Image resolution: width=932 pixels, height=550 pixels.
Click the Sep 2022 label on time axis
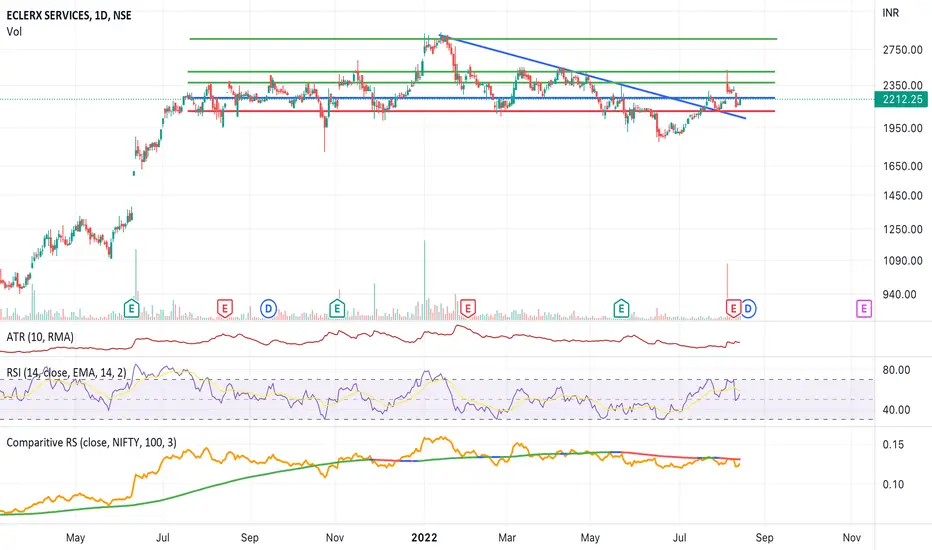pos(764,538)
